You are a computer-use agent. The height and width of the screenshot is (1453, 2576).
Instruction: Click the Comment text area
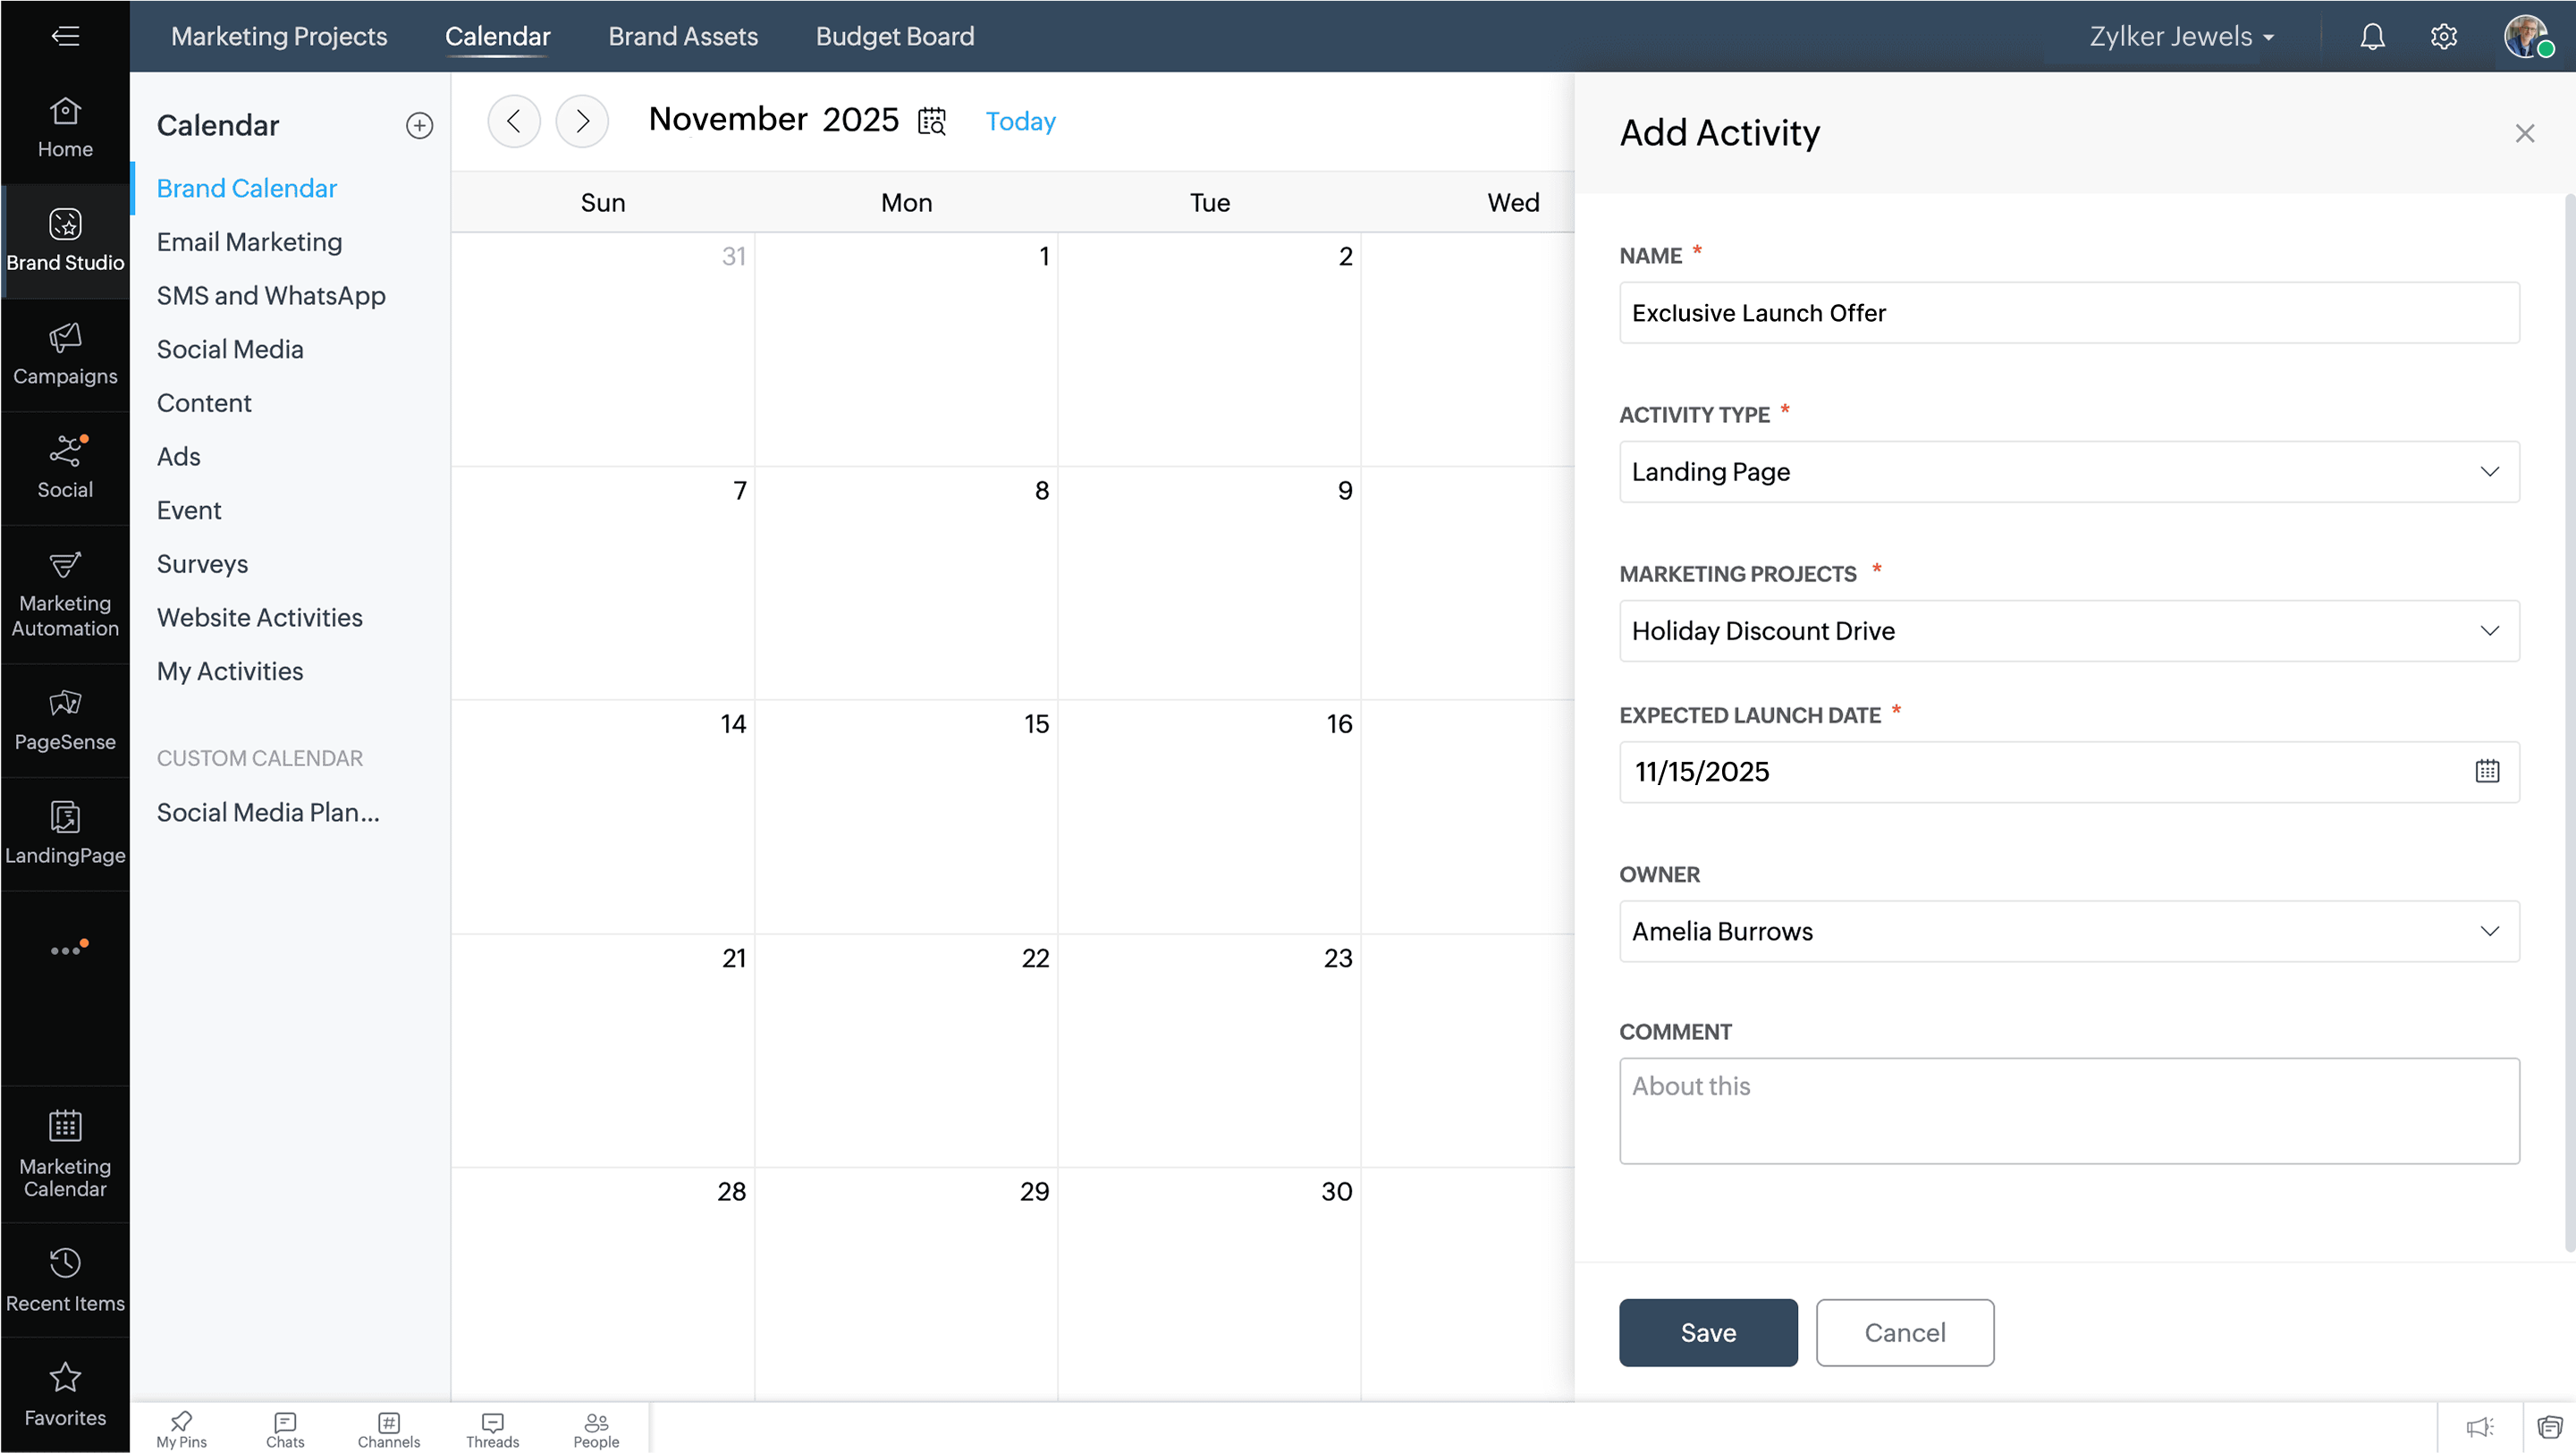[2068, 1110]
